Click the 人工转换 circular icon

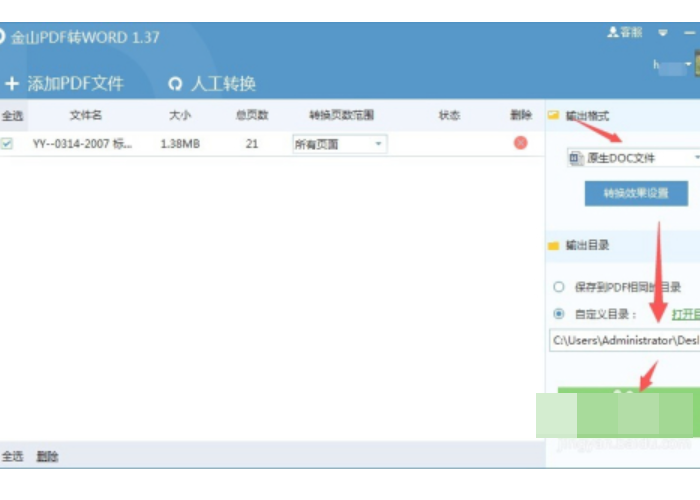pos(175,83)
